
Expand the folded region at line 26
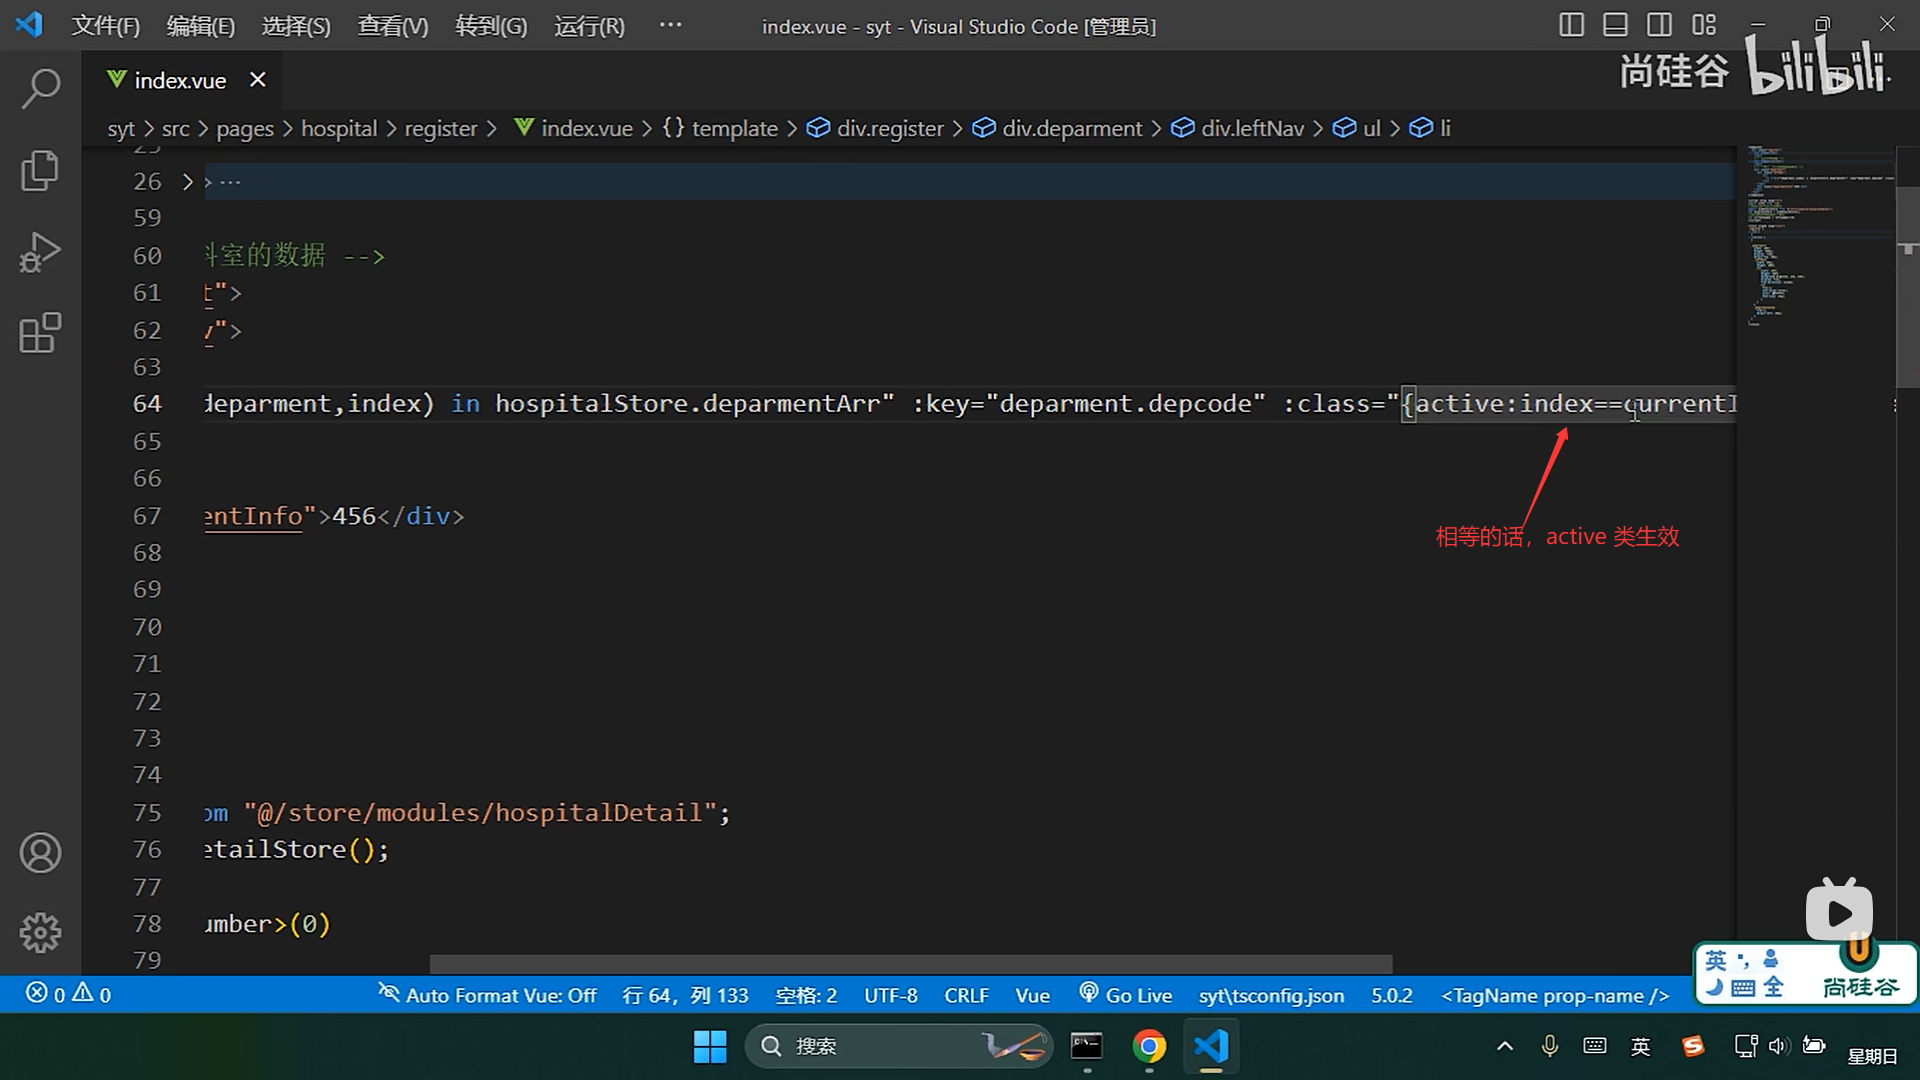coord(187,182)
